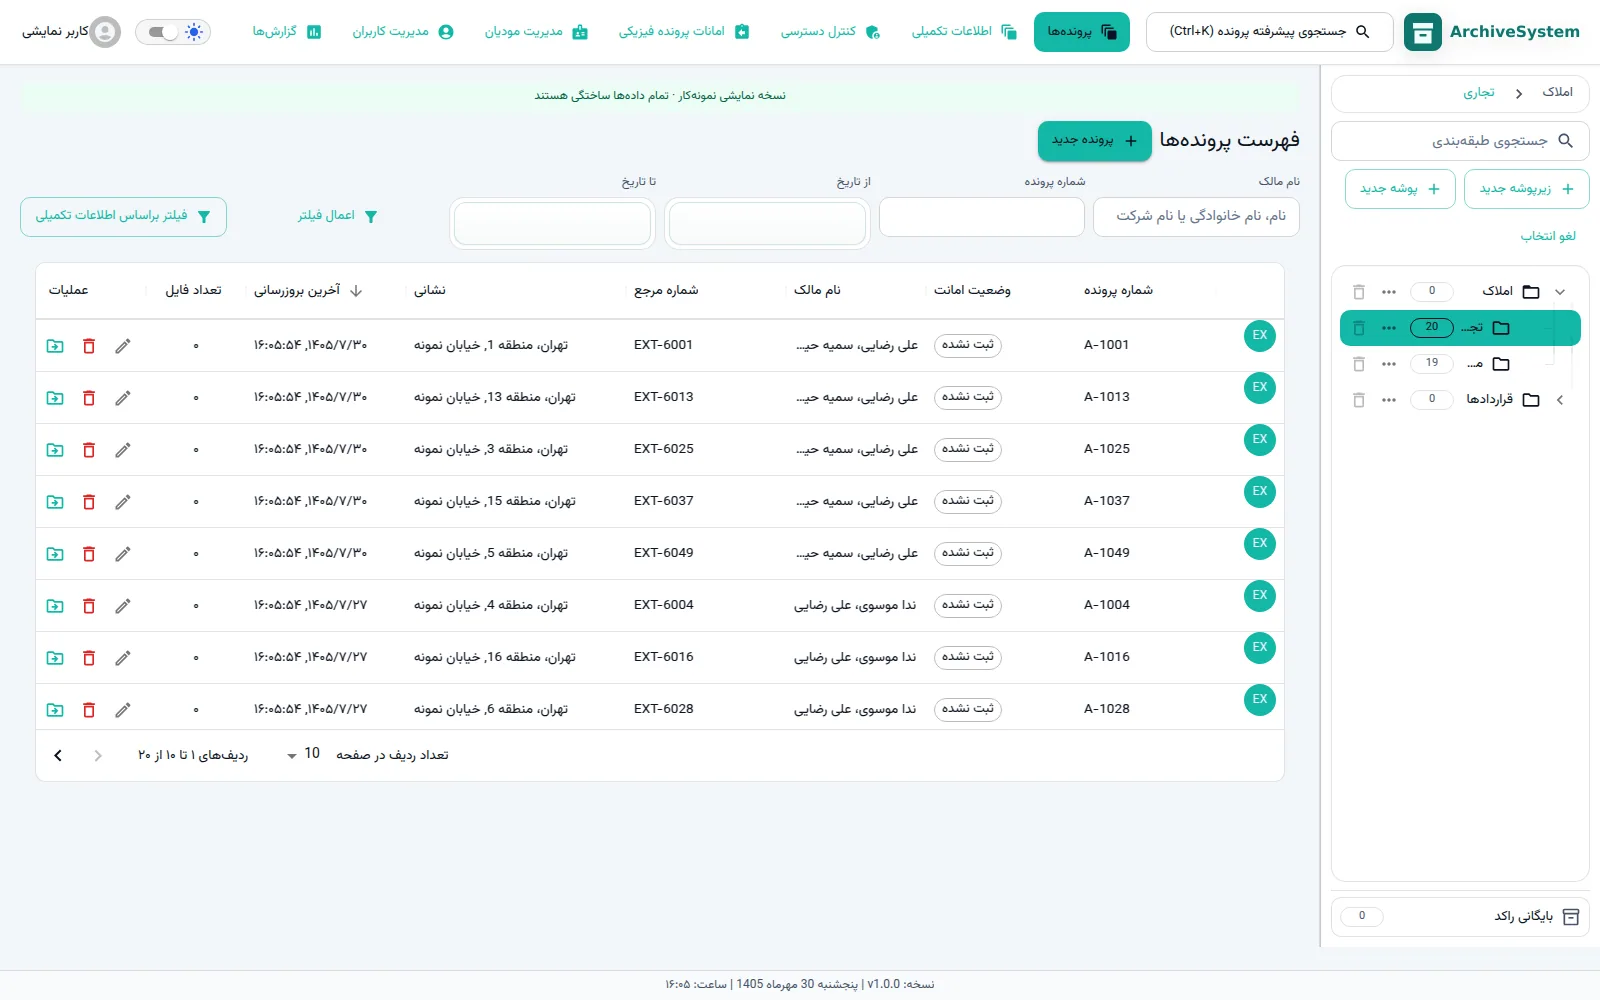Open the rows-per-page dropdown showing 10
Viewport: 1600px width, 1000px height.
pyautogui.click(x=302, y=754)
